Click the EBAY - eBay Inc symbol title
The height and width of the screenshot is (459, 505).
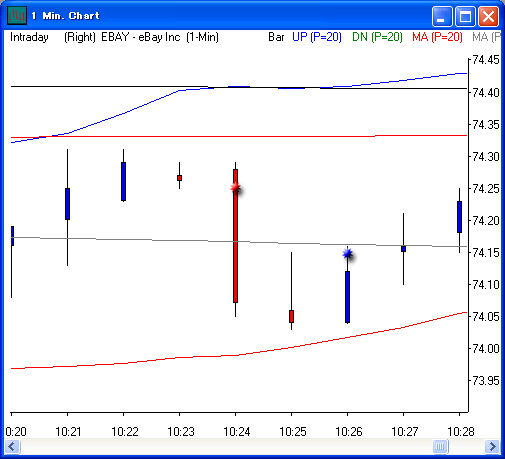point(141,37)
